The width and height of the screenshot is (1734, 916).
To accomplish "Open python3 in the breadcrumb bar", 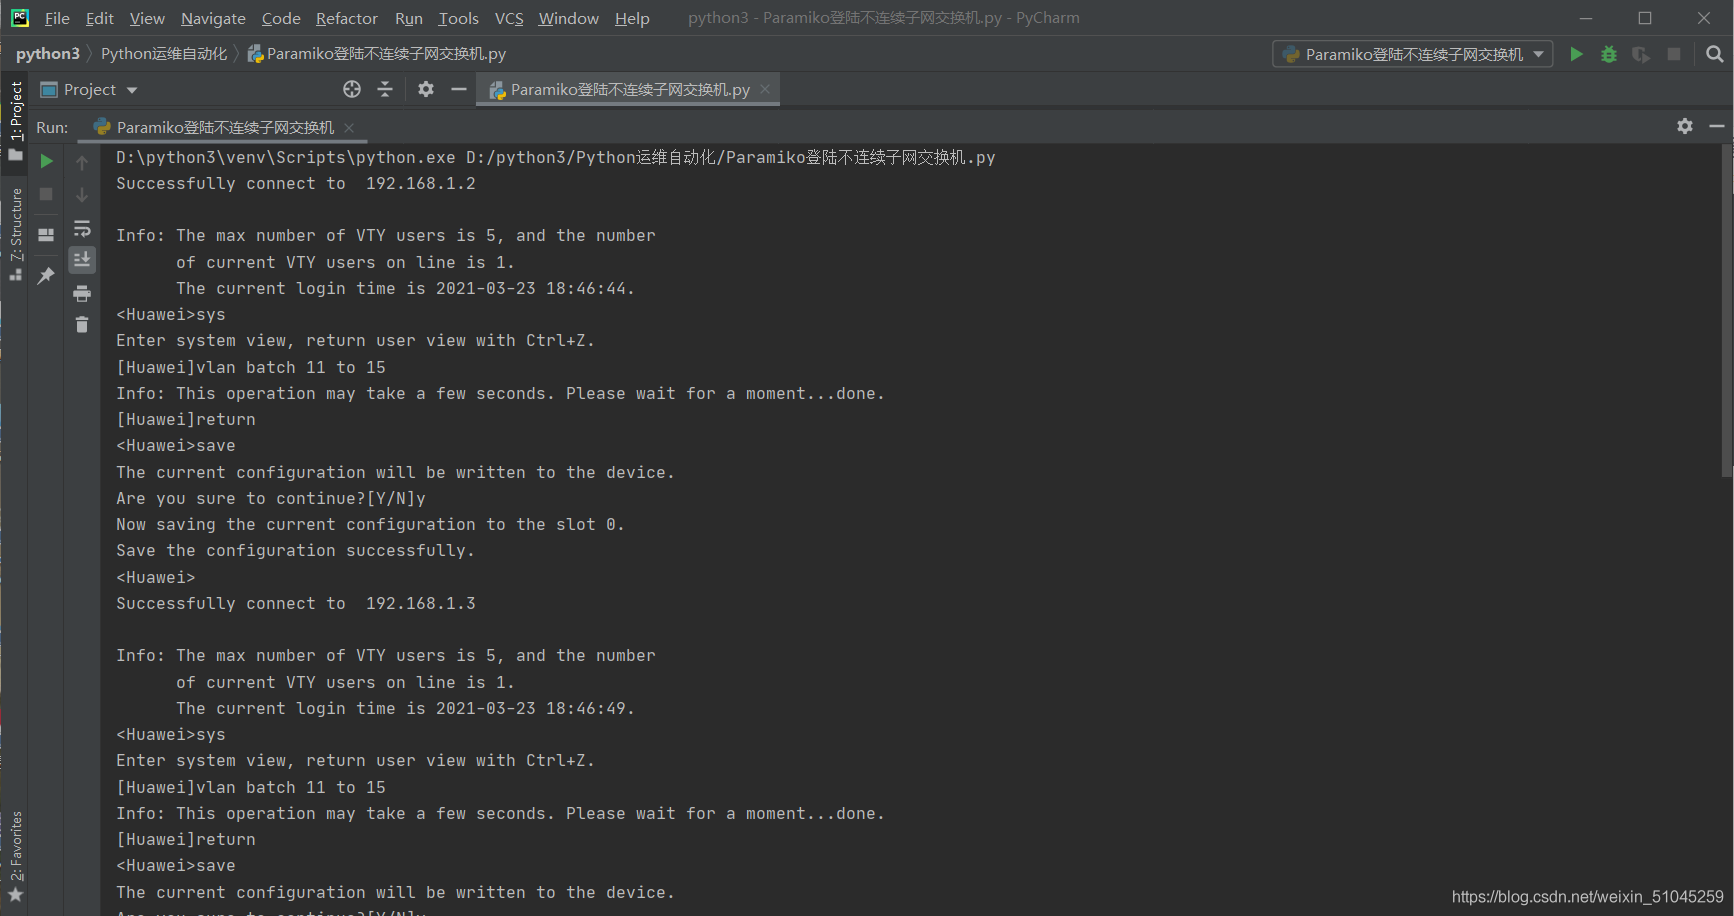I will click(x=48, y=53).
